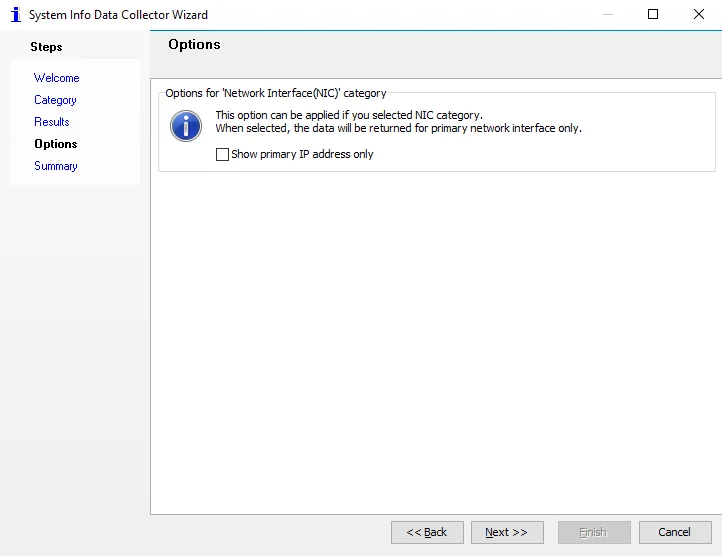Close the System Info Data Collector Wizard
This screenshot has height=556, width=722.
[699, 14]
